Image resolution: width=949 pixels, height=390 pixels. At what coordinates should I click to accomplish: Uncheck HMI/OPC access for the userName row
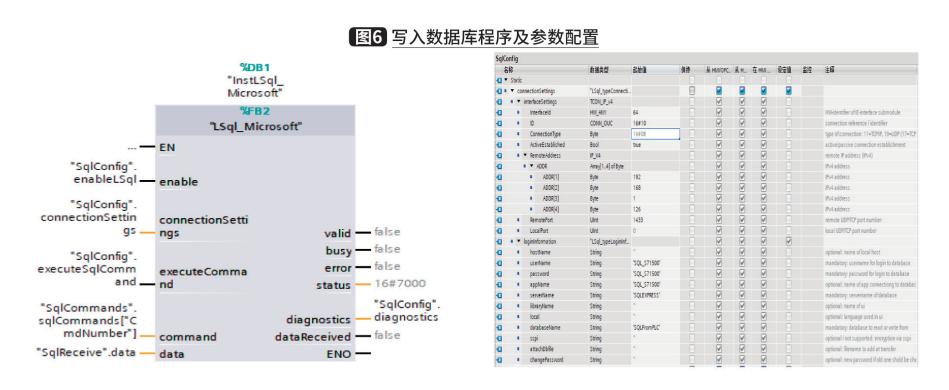point(718,263)
